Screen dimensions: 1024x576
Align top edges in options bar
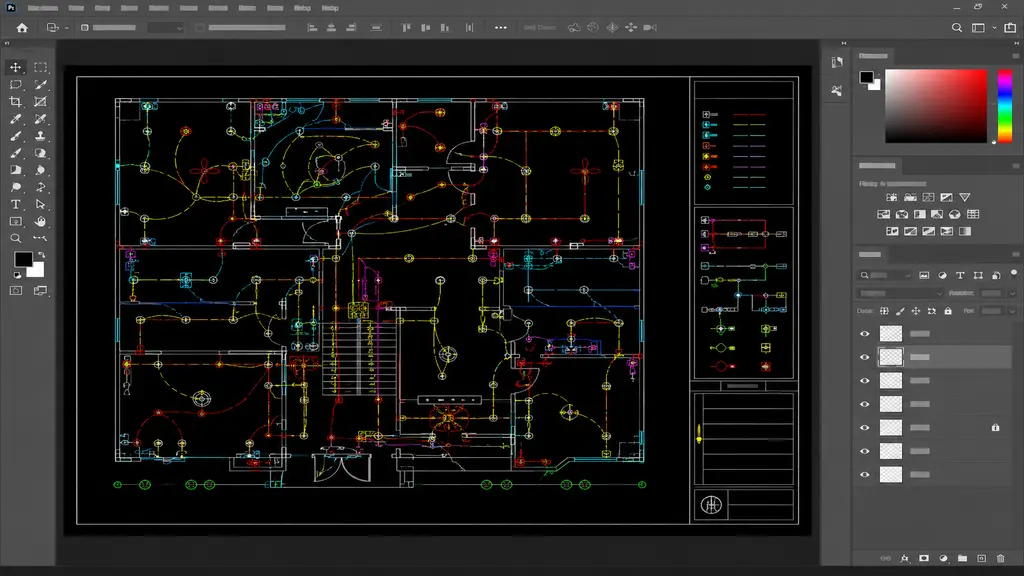pos(406,27)
